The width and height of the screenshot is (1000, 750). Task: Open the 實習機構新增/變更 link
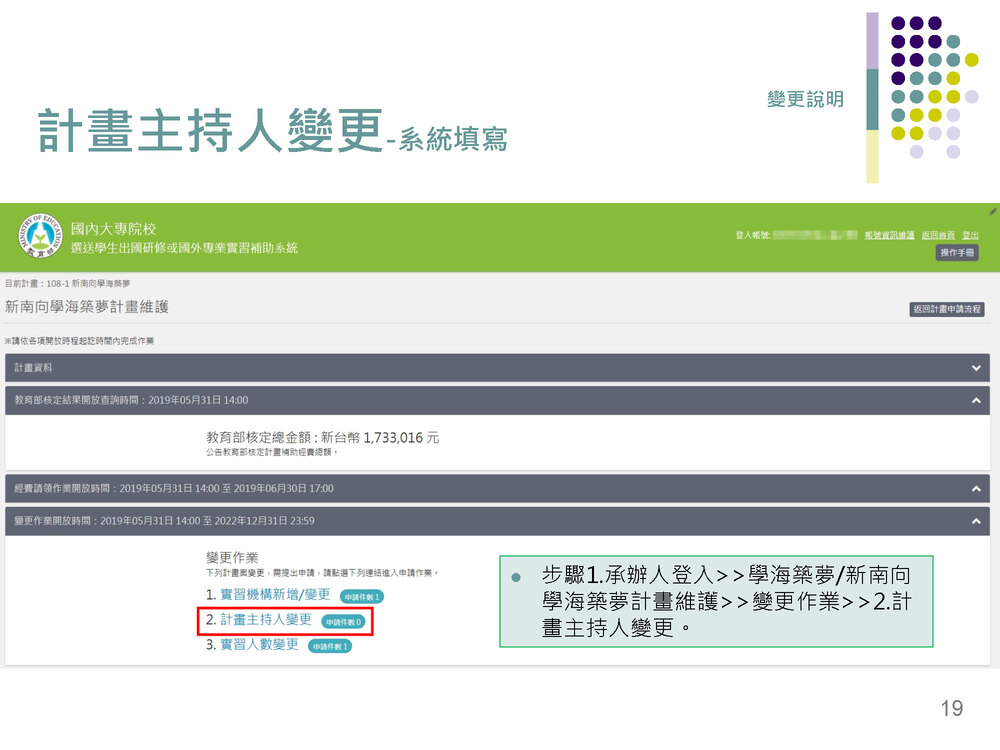tap(275, 595)
